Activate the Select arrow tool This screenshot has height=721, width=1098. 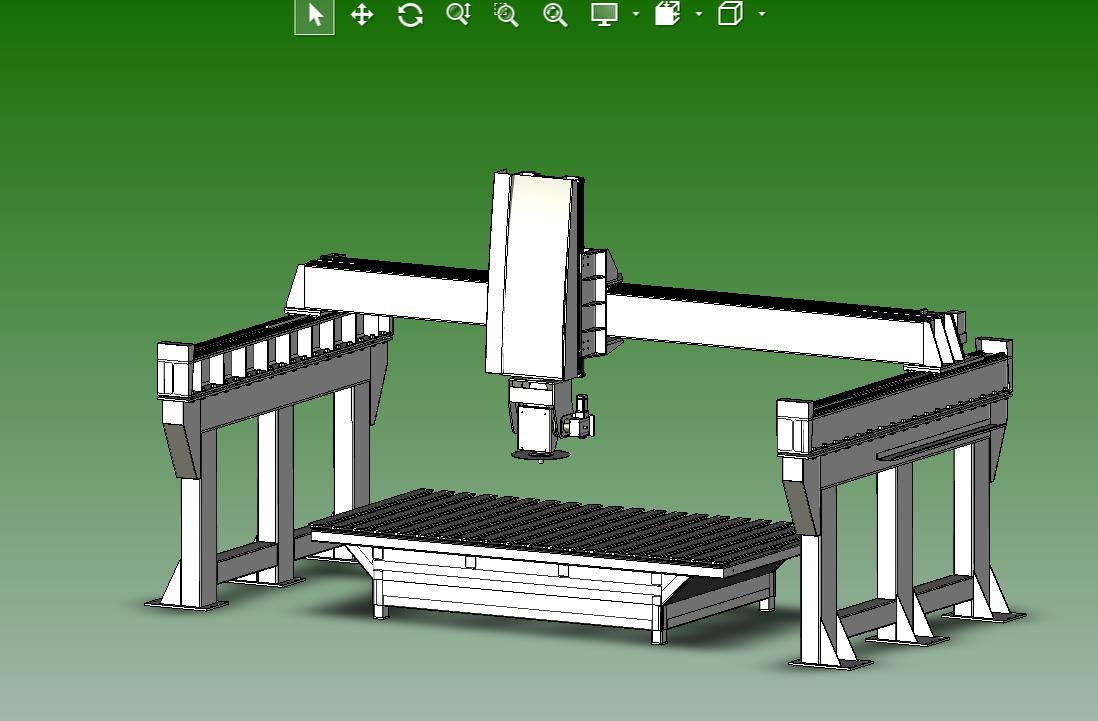click(314, 15)
